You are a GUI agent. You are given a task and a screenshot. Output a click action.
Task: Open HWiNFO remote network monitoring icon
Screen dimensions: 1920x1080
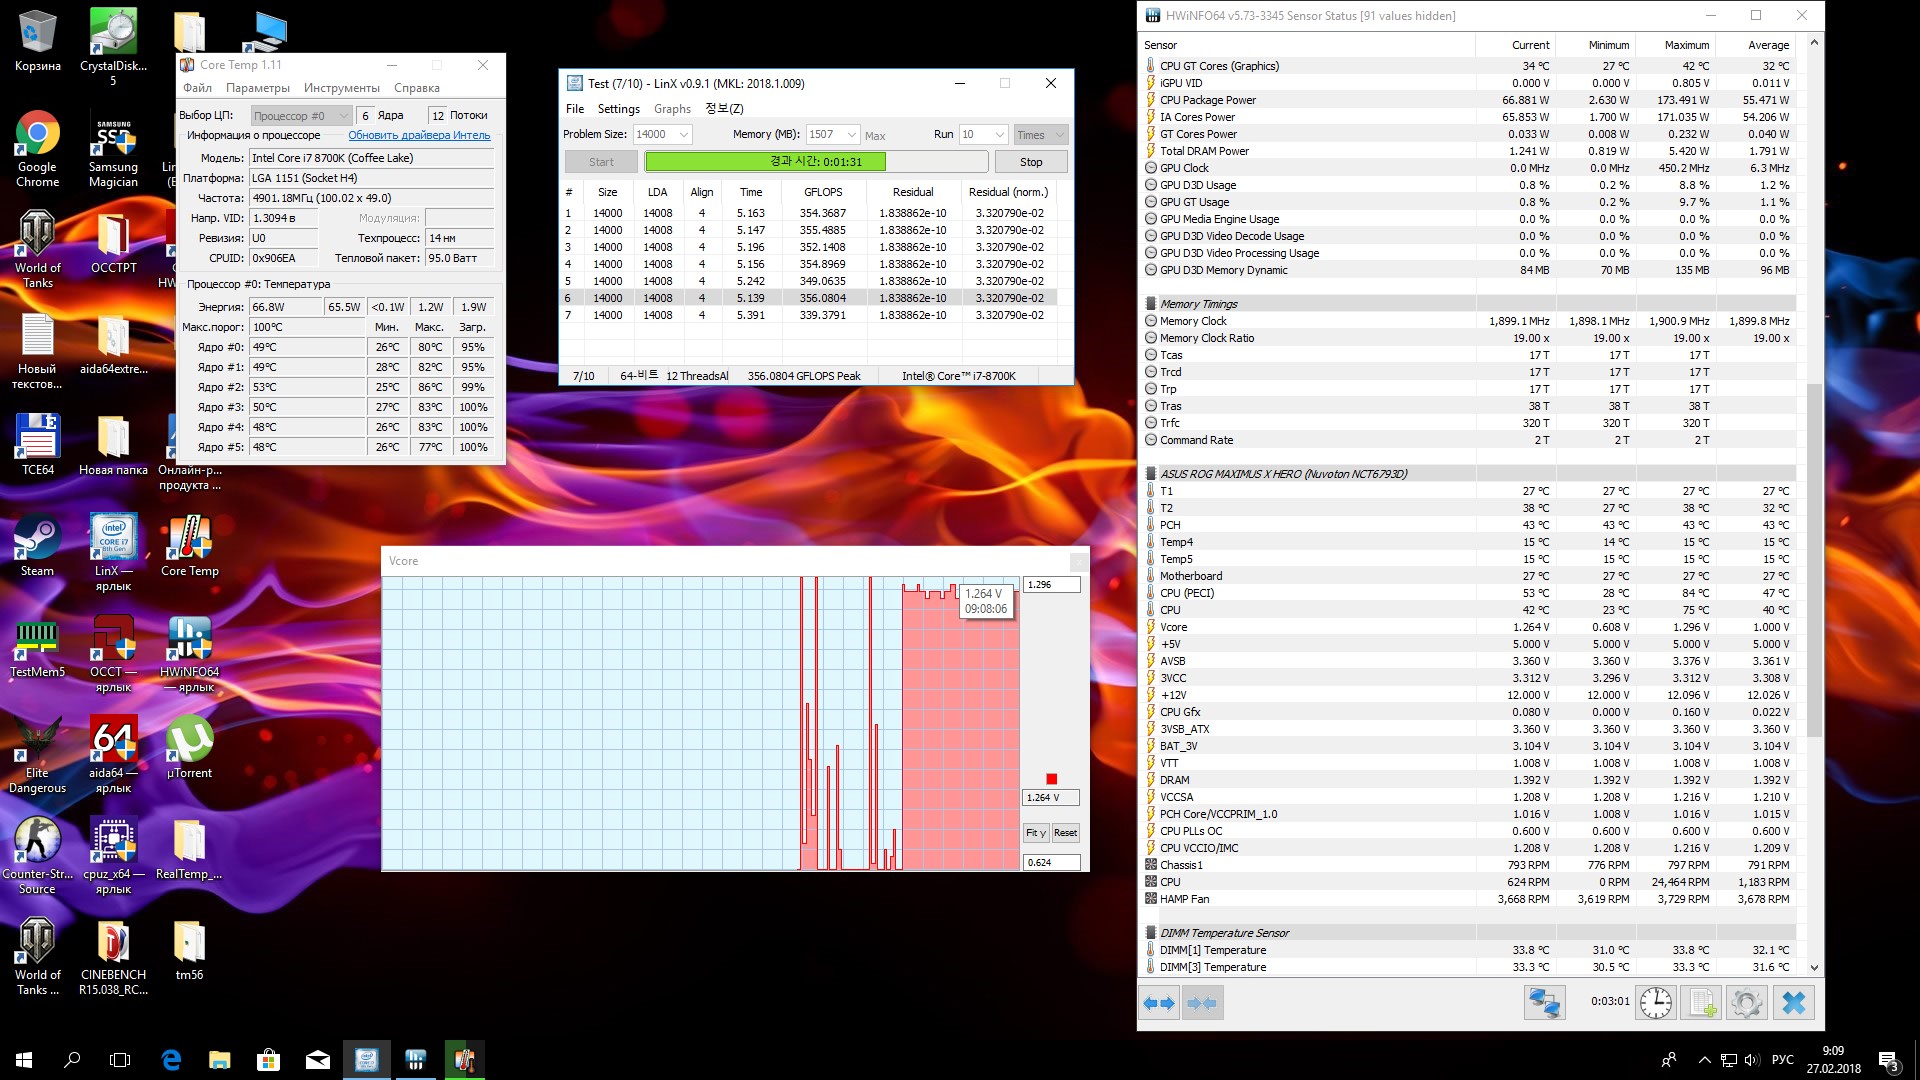pos(1544,1003)
